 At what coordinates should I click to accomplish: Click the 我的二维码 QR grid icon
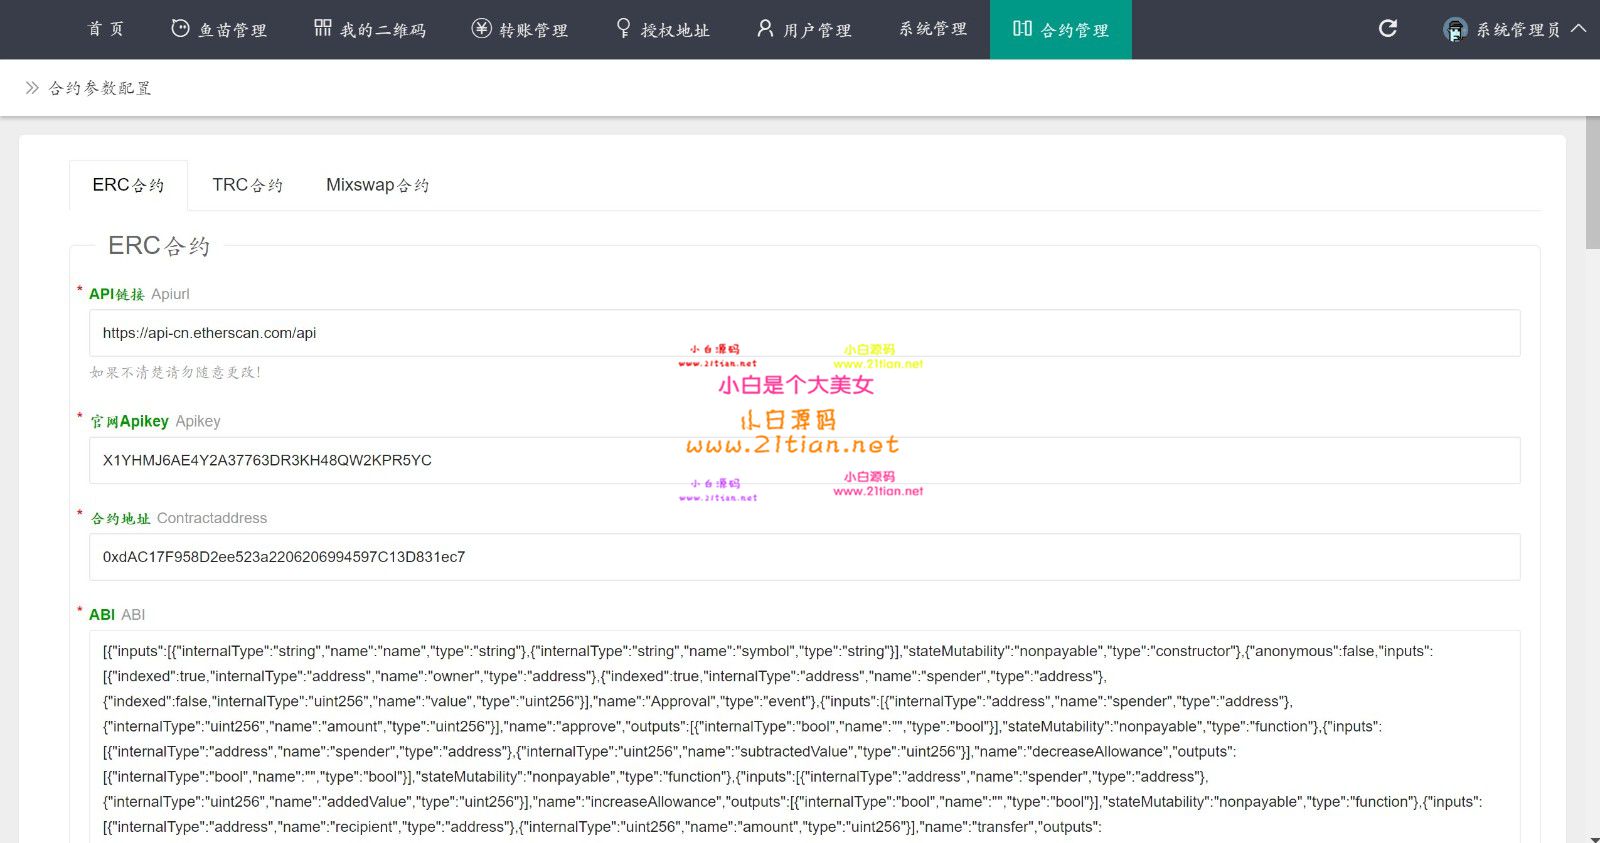[x=322, y=29]
